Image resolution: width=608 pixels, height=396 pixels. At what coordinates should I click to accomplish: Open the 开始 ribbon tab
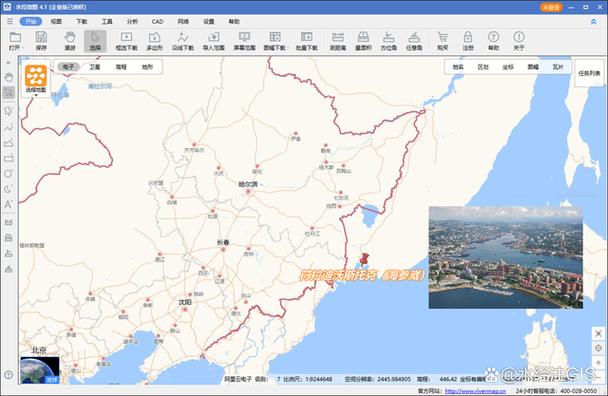tap(31, 21)
